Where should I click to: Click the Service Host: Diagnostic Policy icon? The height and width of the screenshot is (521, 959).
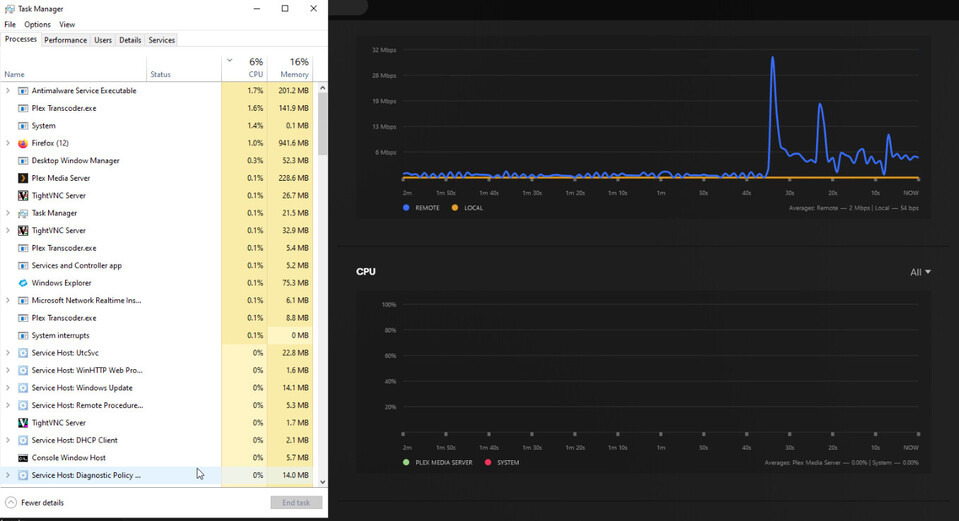(23, 475)
